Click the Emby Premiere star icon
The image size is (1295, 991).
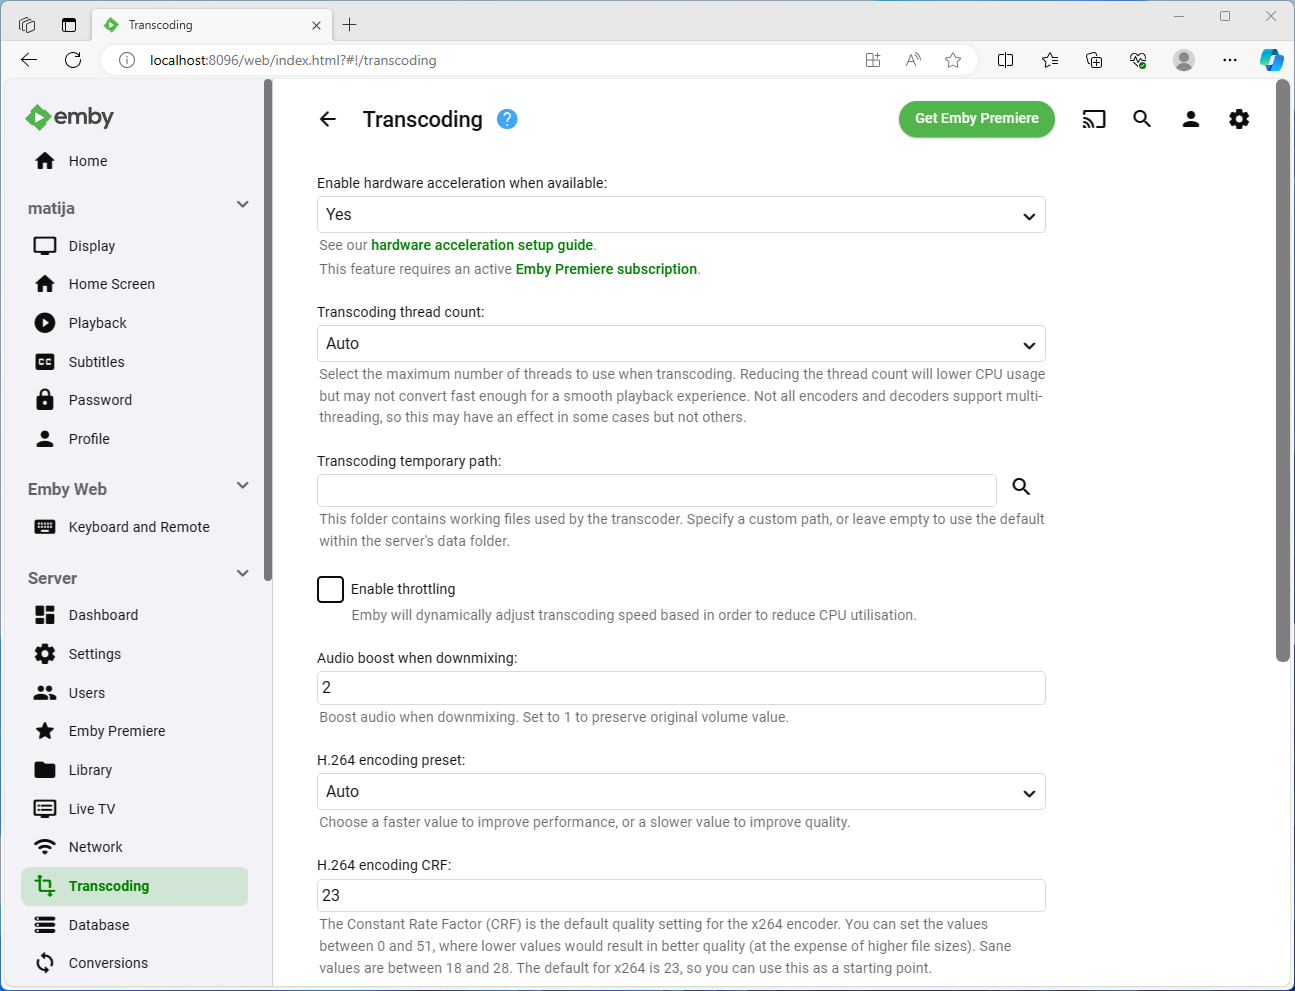[x=45, y=731]
